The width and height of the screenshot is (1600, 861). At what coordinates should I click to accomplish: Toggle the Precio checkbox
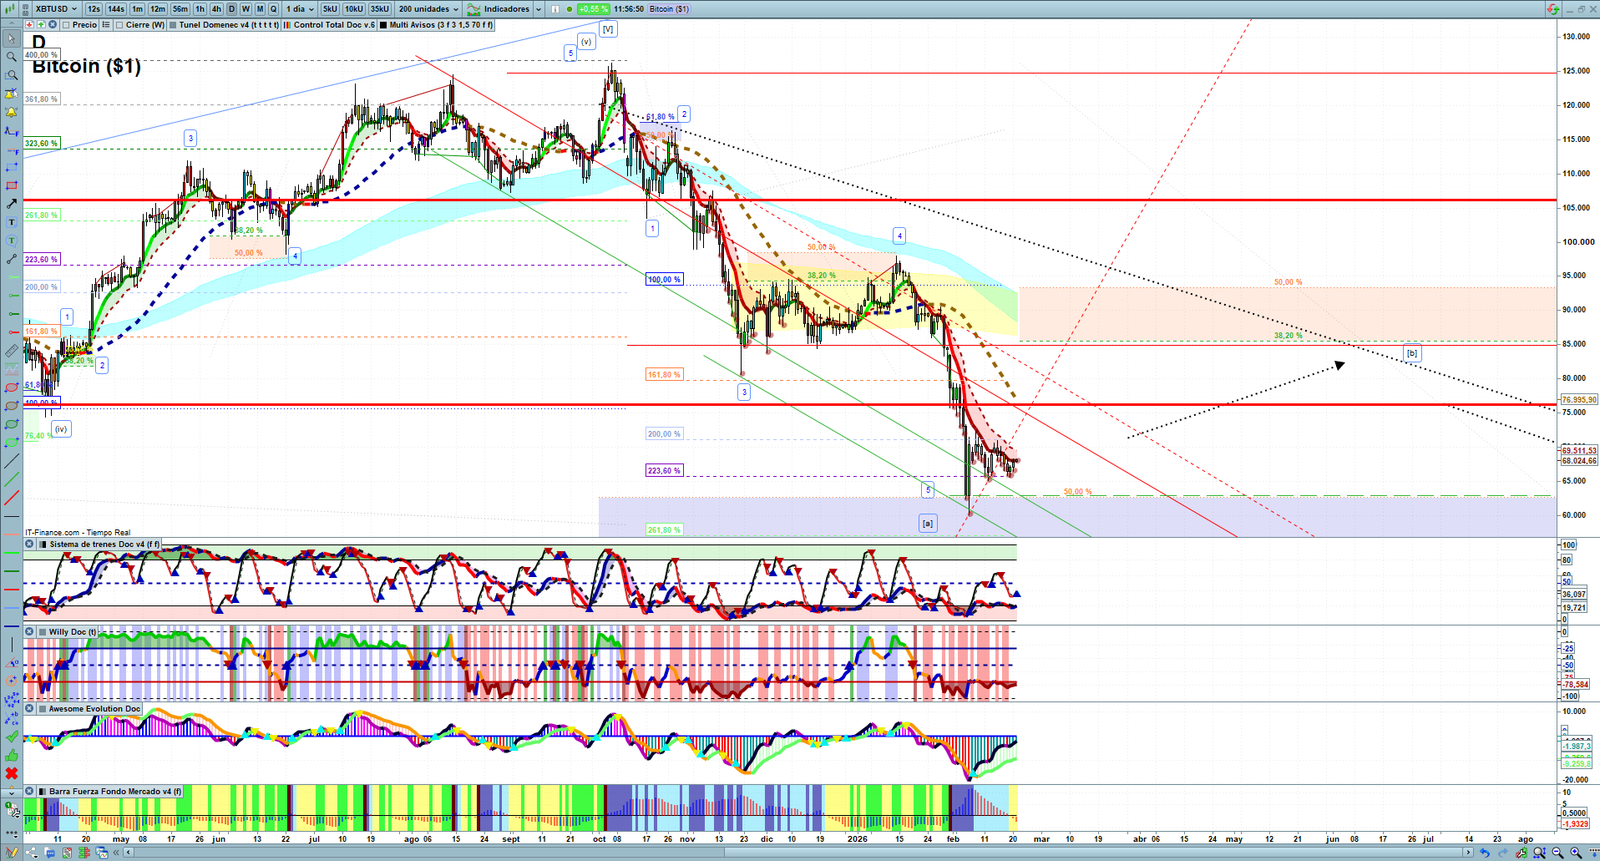tap(65, 25)
